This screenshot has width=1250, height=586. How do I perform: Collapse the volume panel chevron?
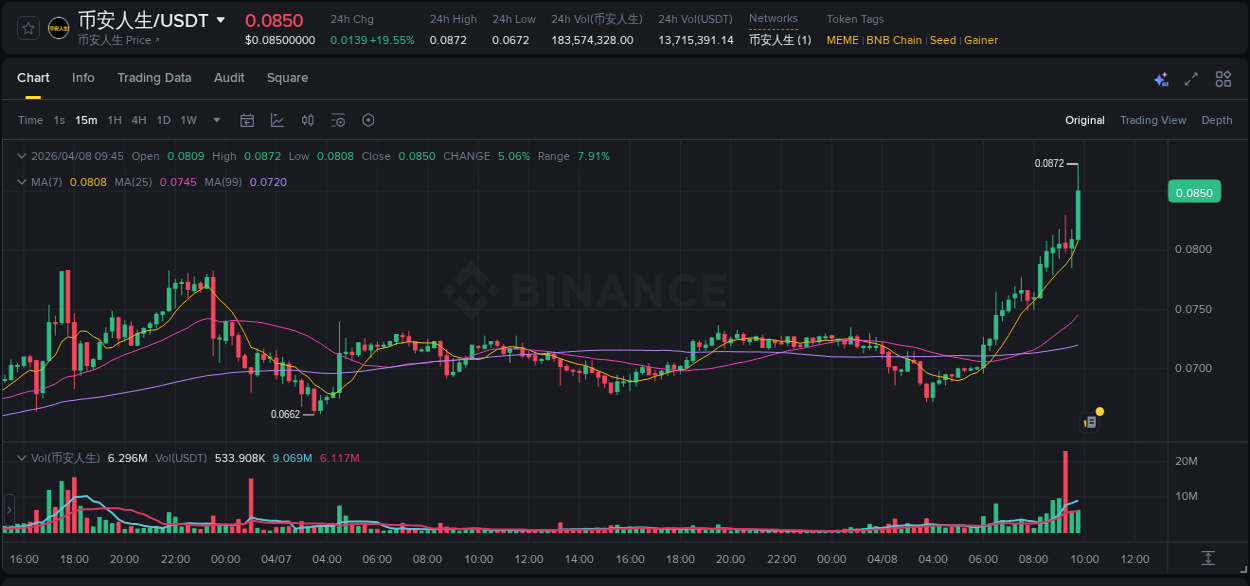click(21, 456)
